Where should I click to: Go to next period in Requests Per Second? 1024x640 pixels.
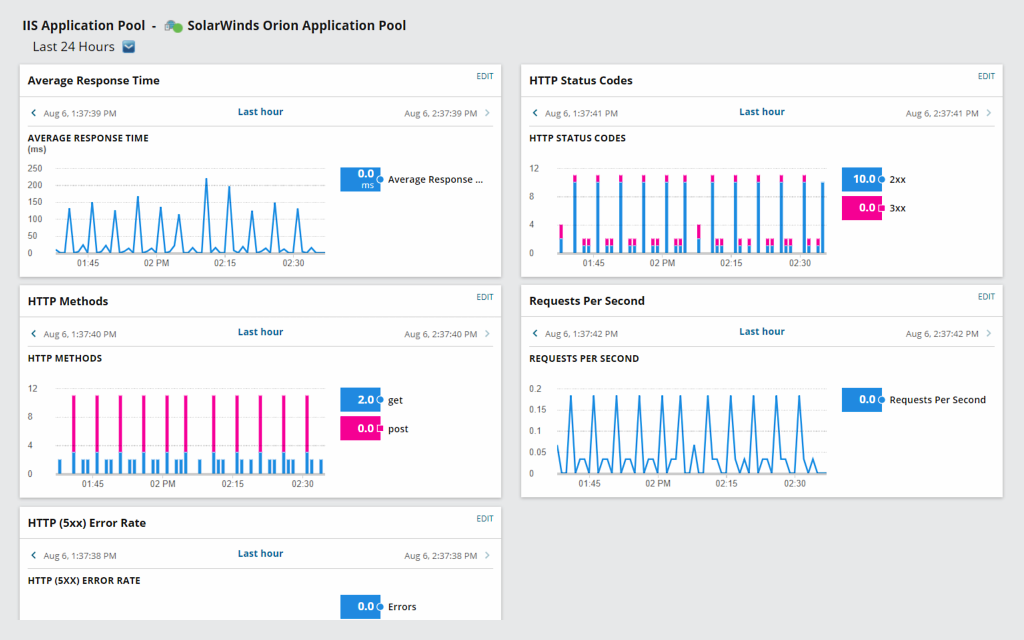(989, 334)
